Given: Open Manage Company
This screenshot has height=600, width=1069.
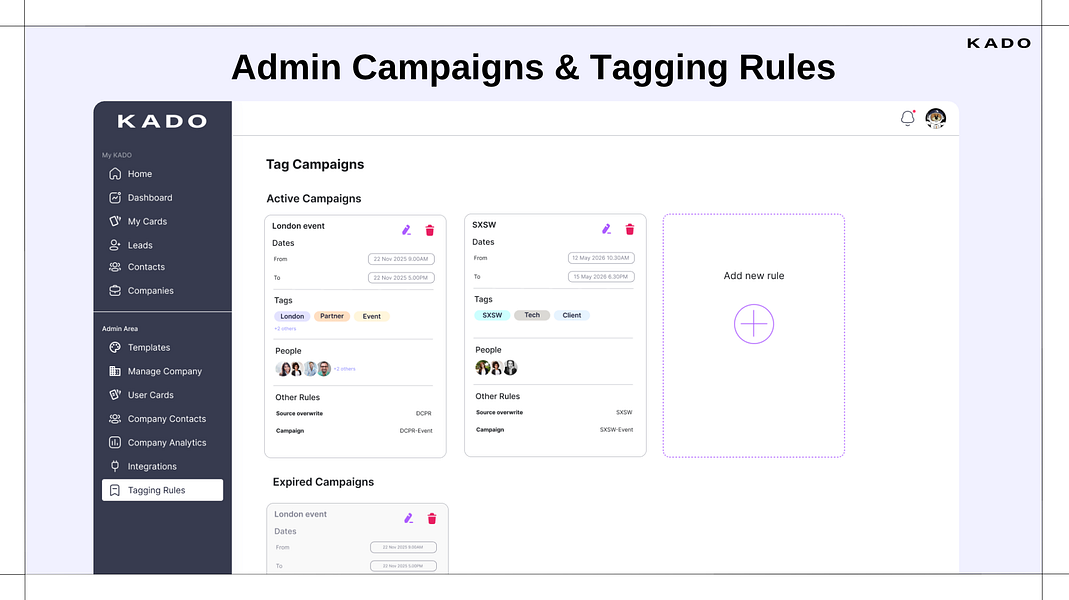Looking at the screenshot, I should tap(165, 372).
